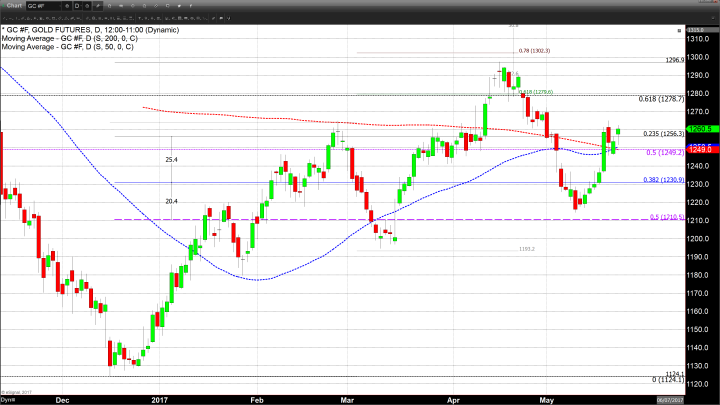The height and width of the screenshot is (405, 720).
Task: Click the 20.4 measurement label
Action: [171, 201]
